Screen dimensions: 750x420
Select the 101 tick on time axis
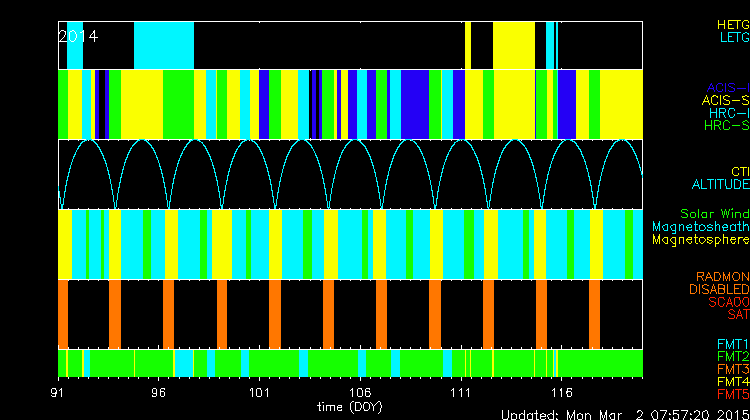260,394
